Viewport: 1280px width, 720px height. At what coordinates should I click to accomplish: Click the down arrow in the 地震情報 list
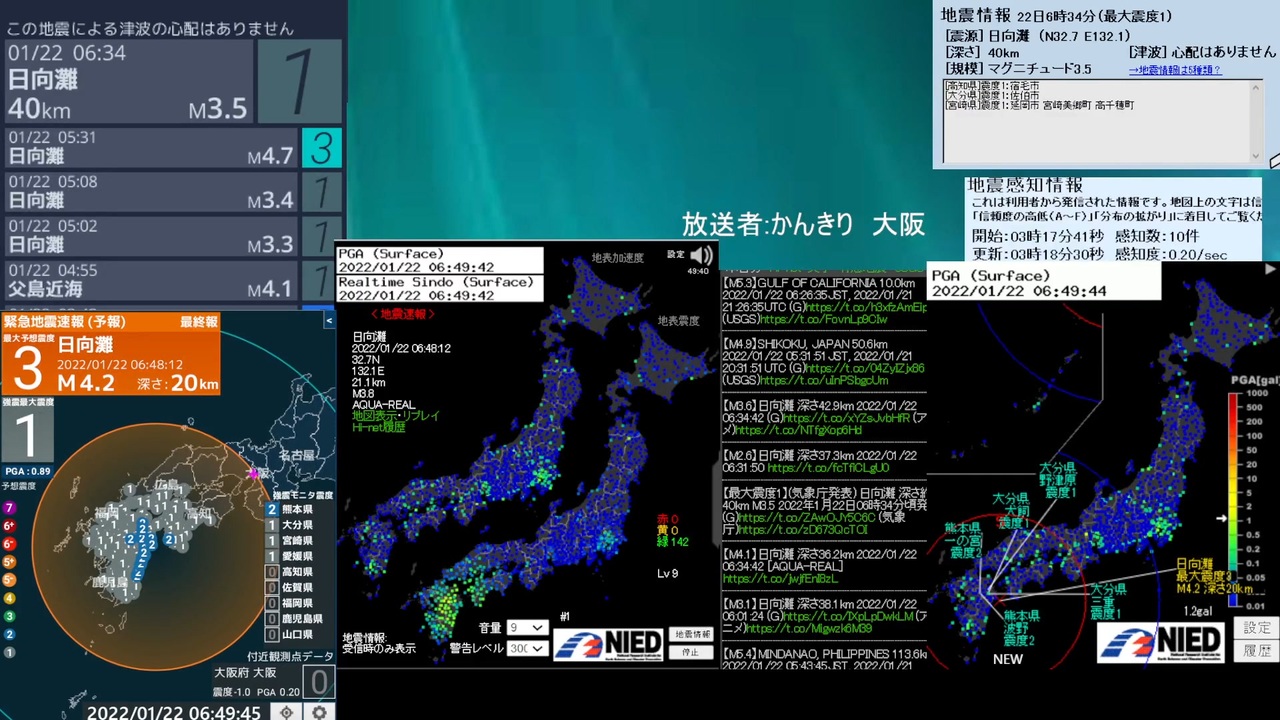pyautogui.click(x=1257, y=155)
